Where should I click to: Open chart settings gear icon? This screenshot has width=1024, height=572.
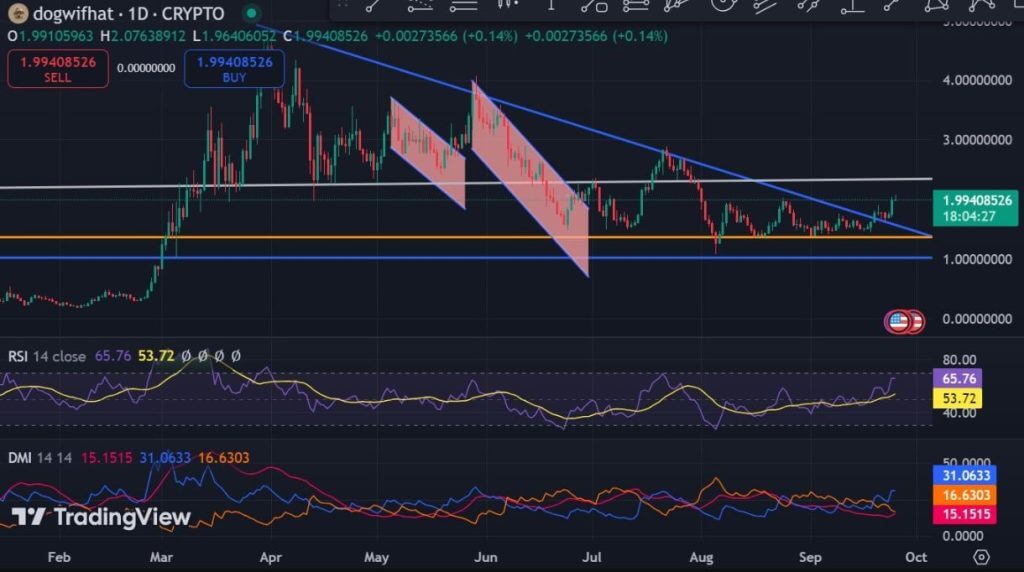click(x=981, y=557)
